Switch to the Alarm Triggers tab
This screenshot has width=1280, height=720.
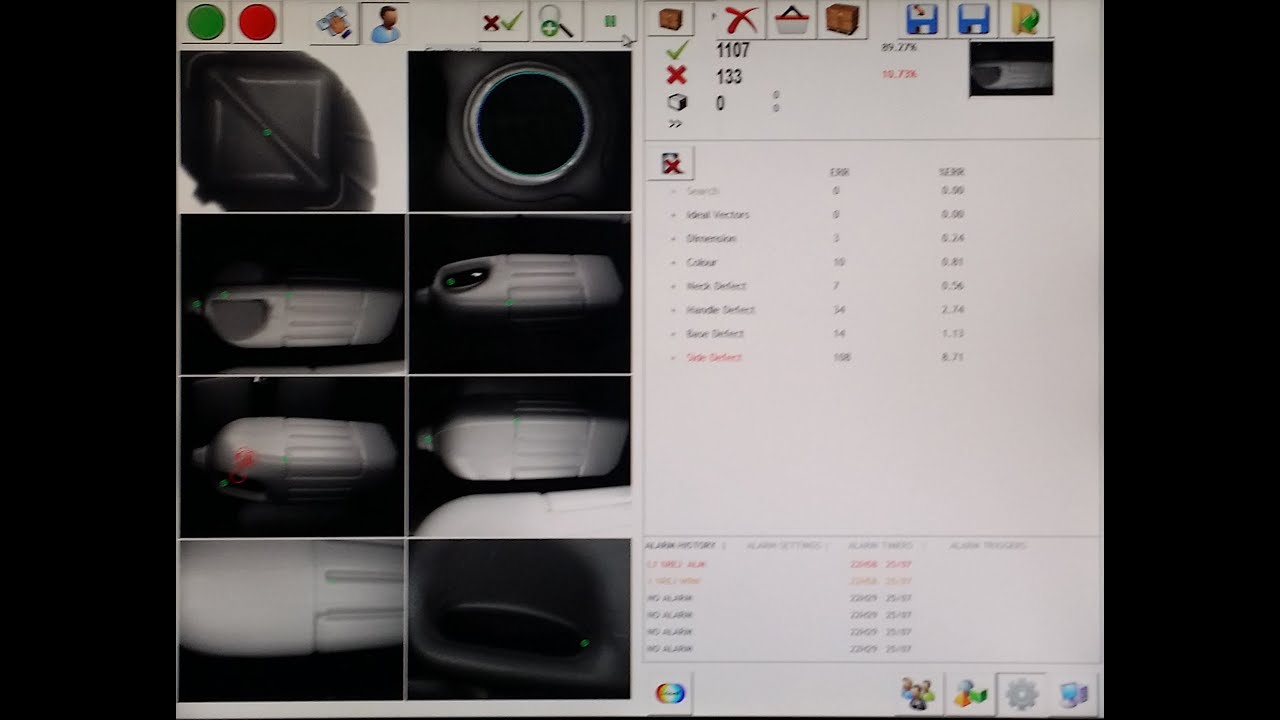[988, 546]
